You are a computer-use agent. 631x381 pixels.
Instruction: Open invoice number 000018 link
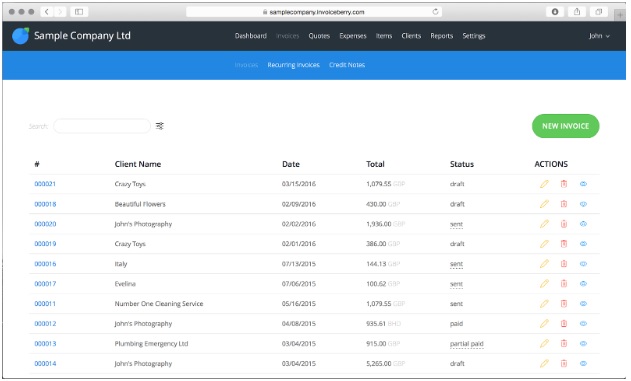(45, 204)
